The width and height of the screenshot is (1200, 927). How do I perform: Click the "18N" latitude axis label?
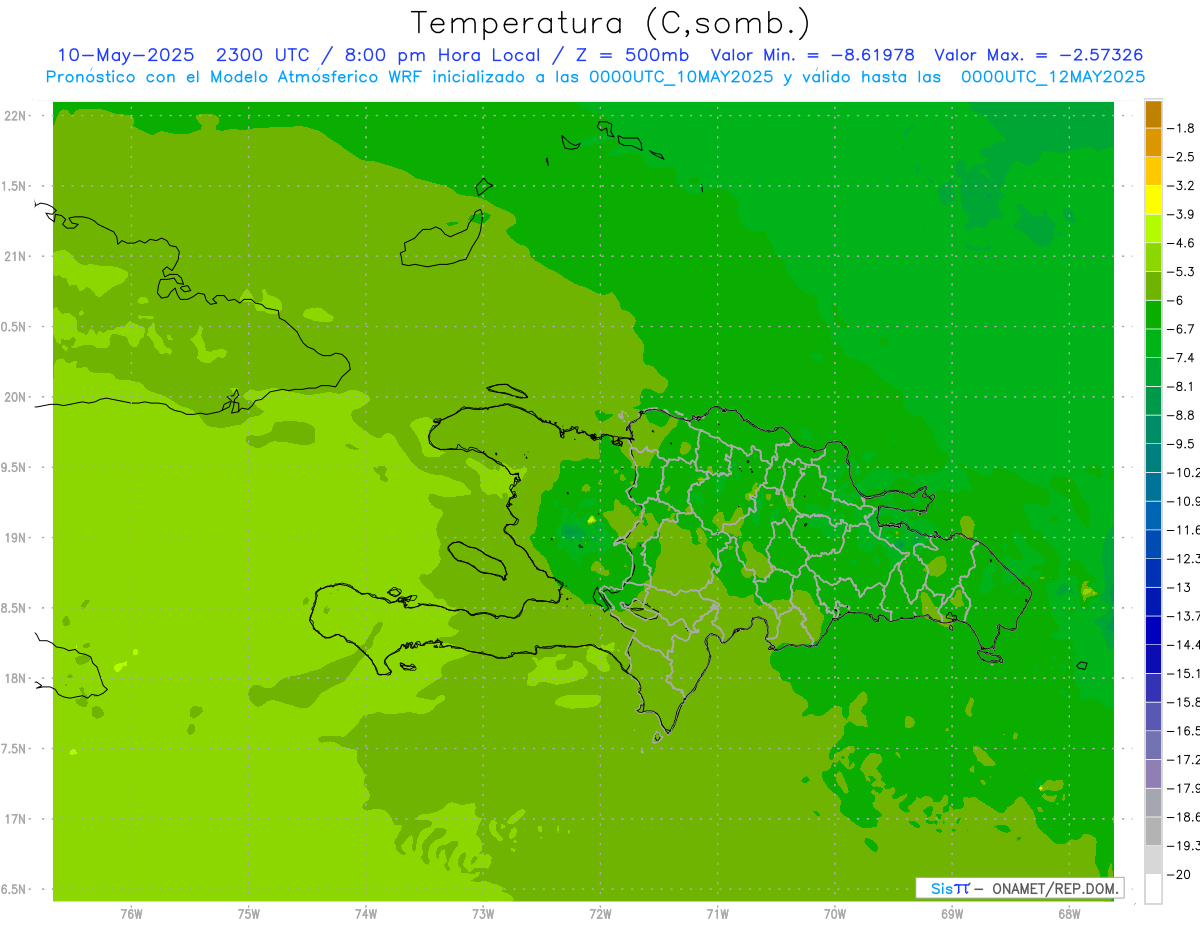(x=16, y=678)
